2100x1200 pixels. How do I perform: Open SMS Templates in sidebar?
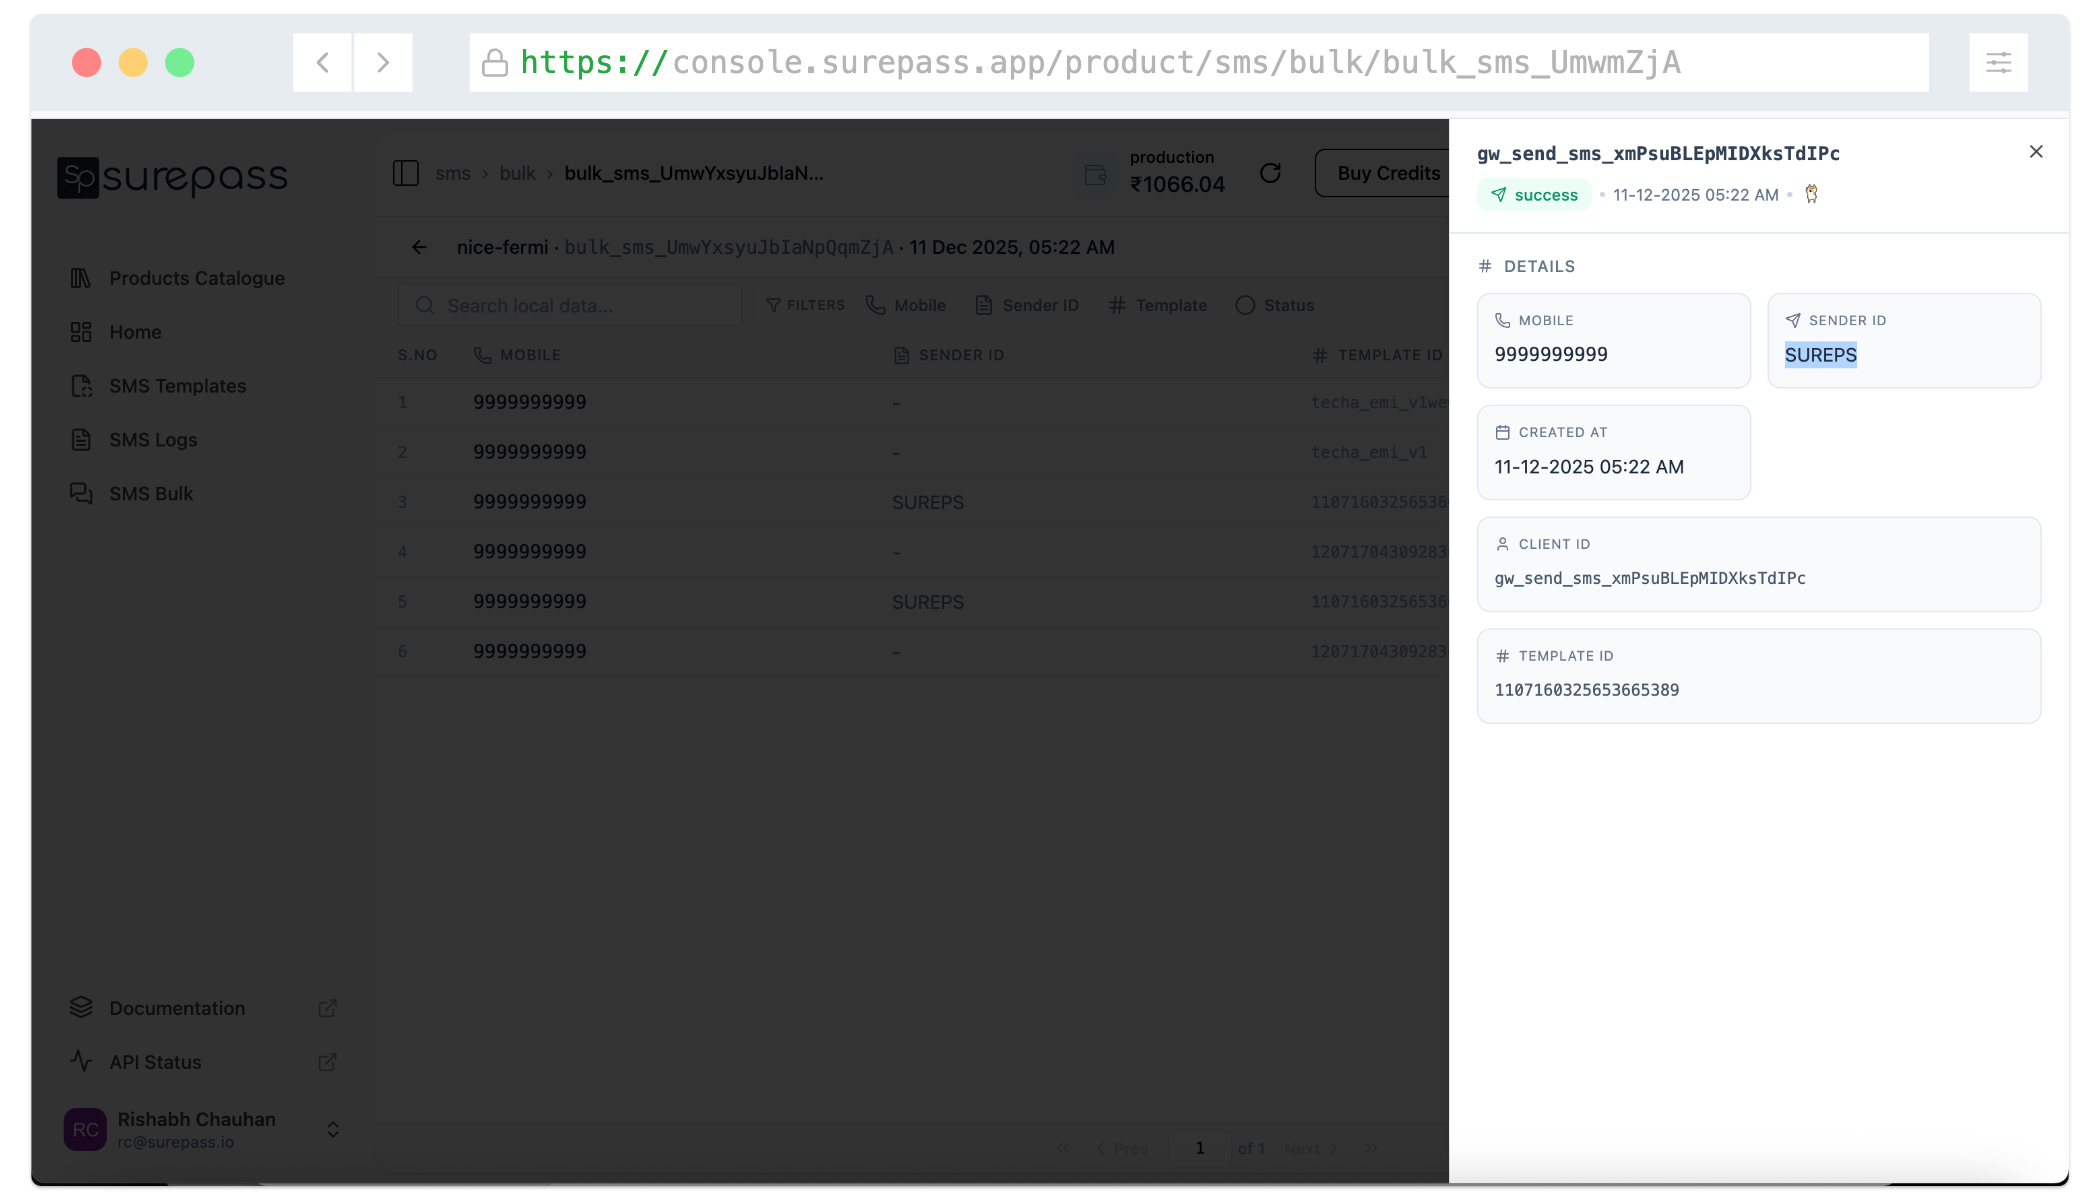click(177, 386)
